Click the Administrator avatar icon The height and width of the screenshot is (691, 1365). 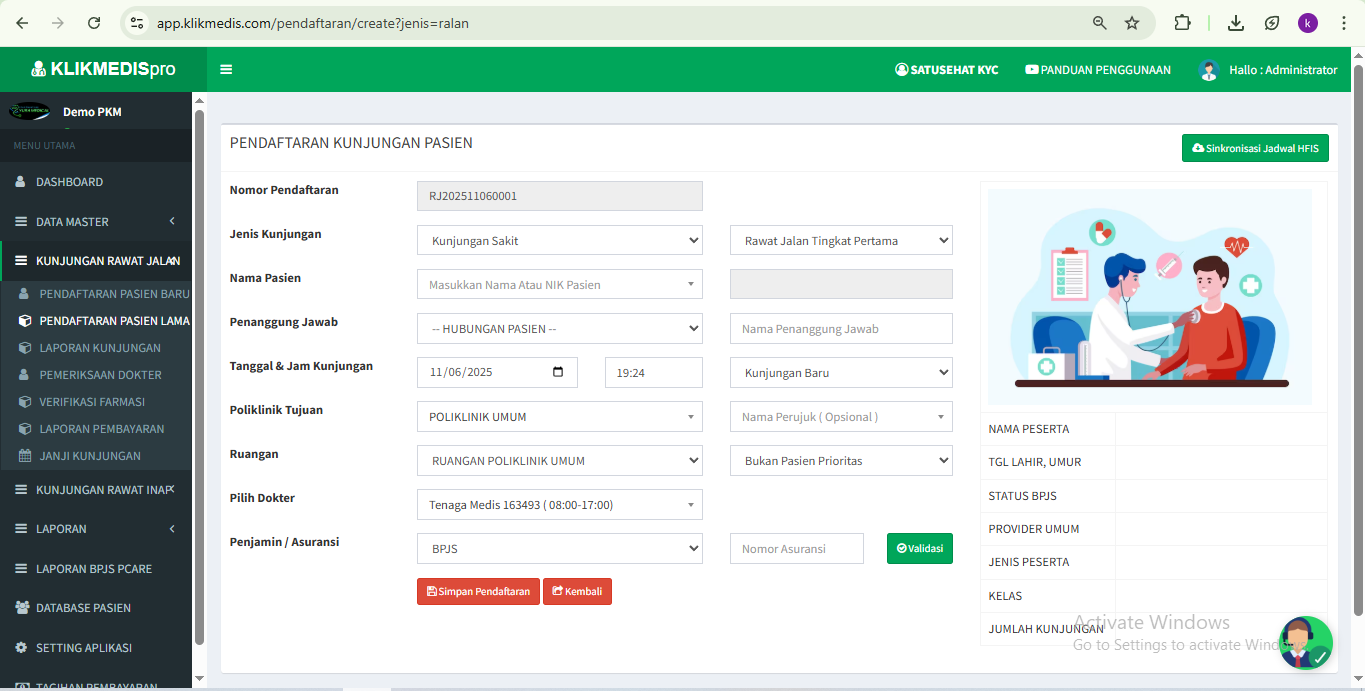[x=1208, y=70]
